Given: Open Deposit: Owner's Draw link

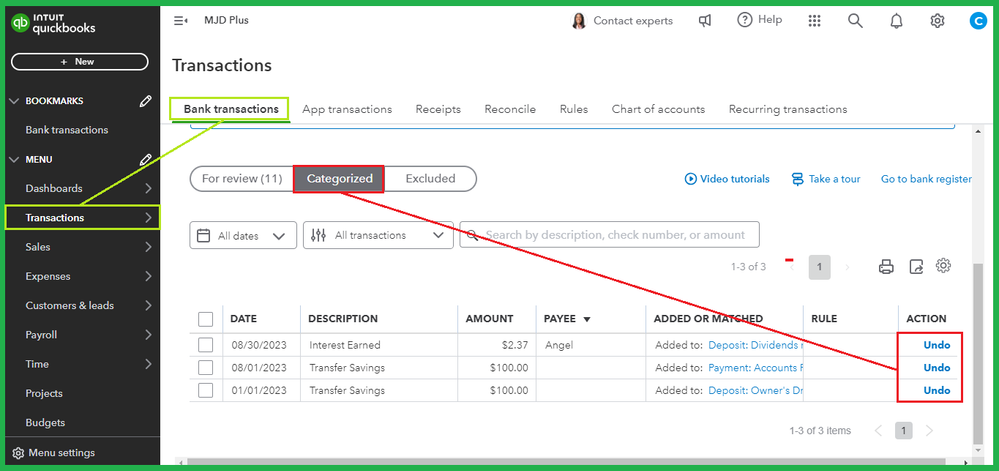Looking at the screenshot, I should [x=756, y=391].
